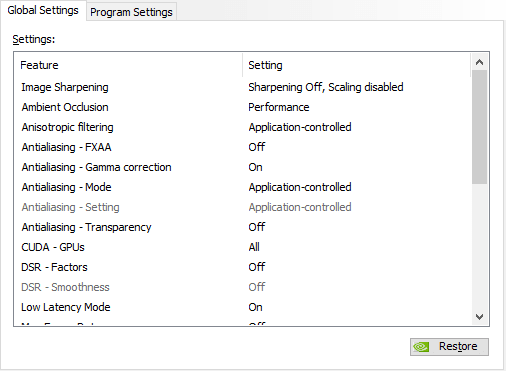This screenshot has height=371, width=506.
Task: Open the Antialiasing - FXAA Off setting
Action: click(x=256, y=147)
